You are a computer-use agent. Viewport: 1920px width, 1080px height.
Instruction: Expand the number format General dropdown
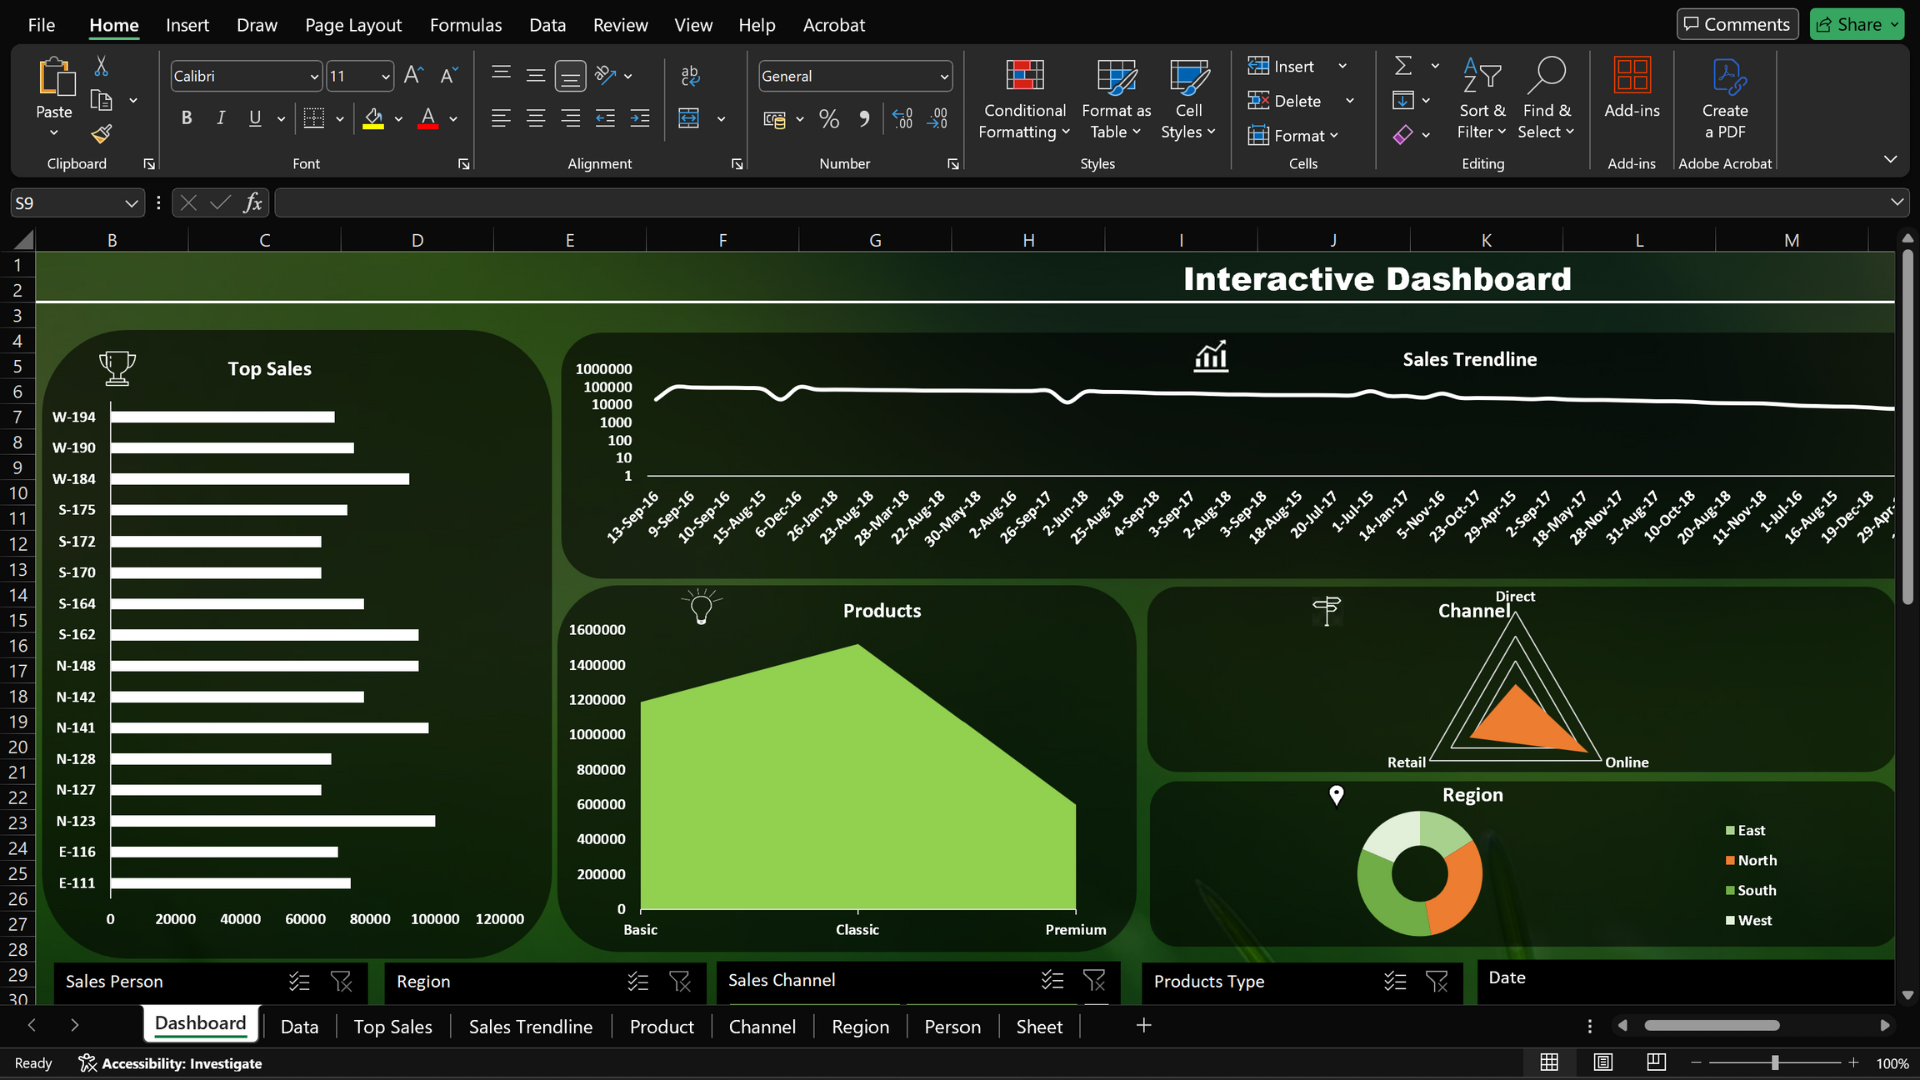[943, 77]
